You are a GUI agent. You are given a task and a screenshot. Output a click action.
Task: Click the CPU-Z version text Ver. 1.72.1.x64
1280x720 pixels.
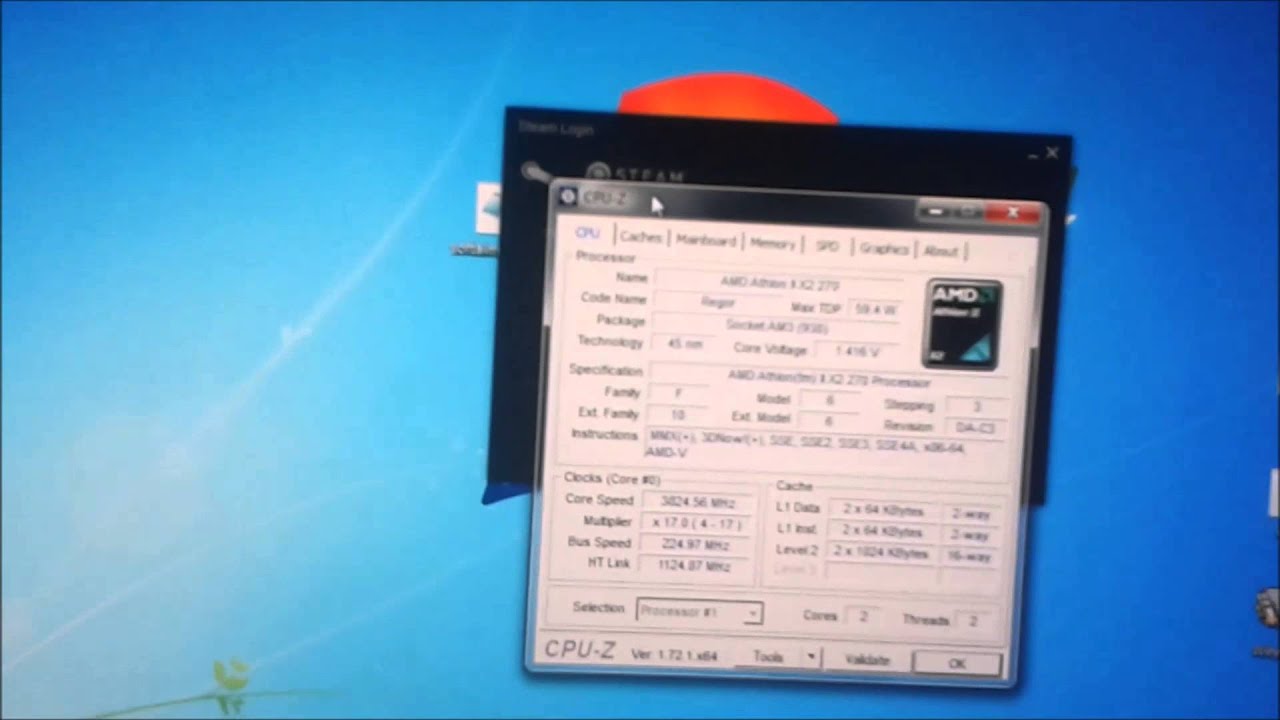pyautogui.click(x=672, y=653)
